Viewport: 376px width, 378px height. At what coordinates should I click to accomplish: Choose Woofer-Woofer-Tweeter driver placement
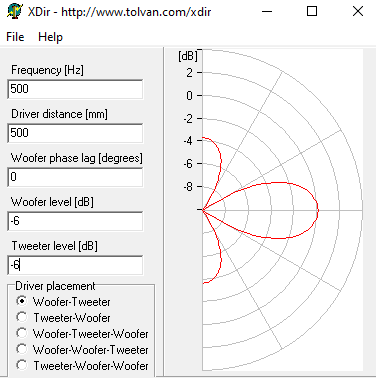point(82,350)
